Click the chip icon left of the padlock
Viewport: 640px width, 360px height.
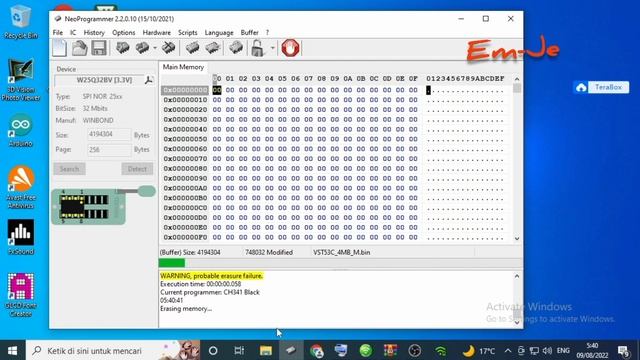[236, 48]
